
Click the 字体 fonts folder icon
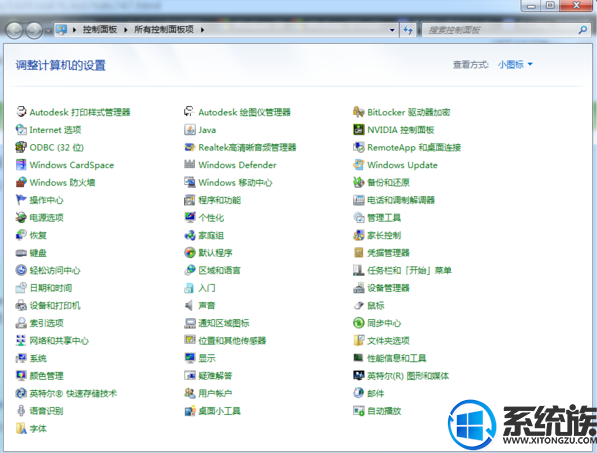(21, 429)
